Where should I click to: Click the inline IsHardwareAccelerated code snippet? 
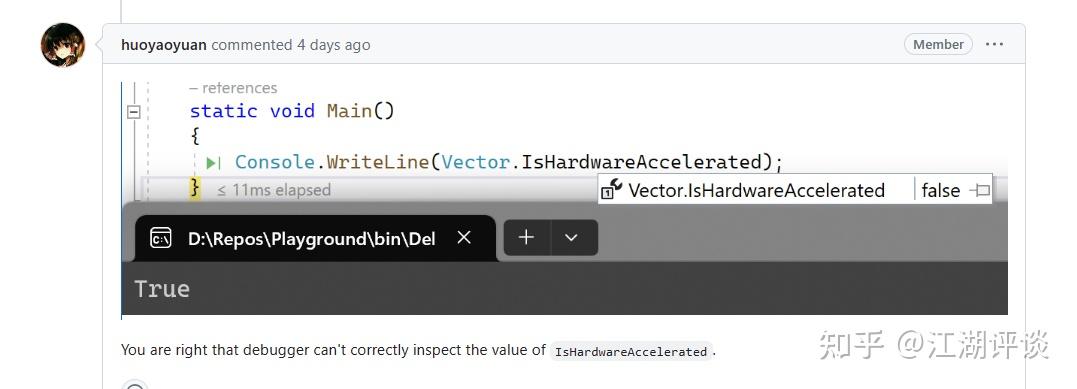coord(631,351)
